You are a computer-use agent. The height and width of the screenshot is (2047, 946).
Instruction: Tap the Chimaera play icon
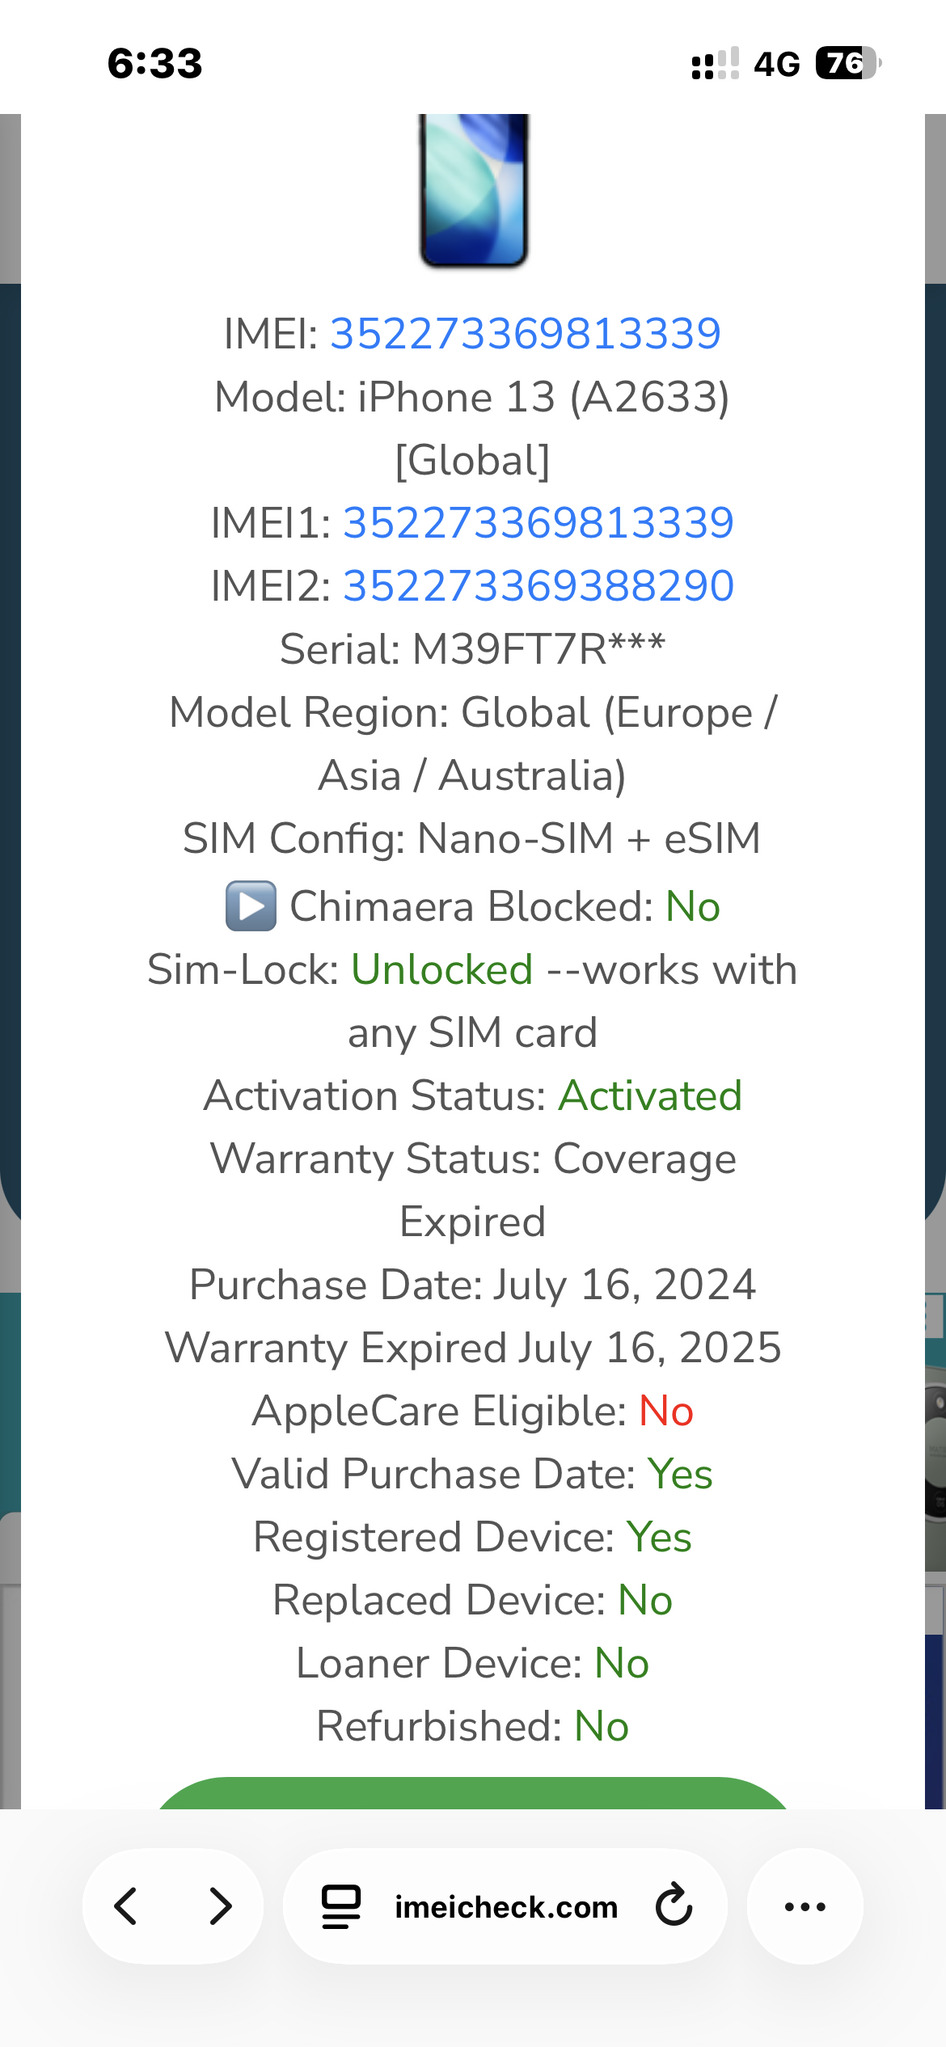click(251, 906)
